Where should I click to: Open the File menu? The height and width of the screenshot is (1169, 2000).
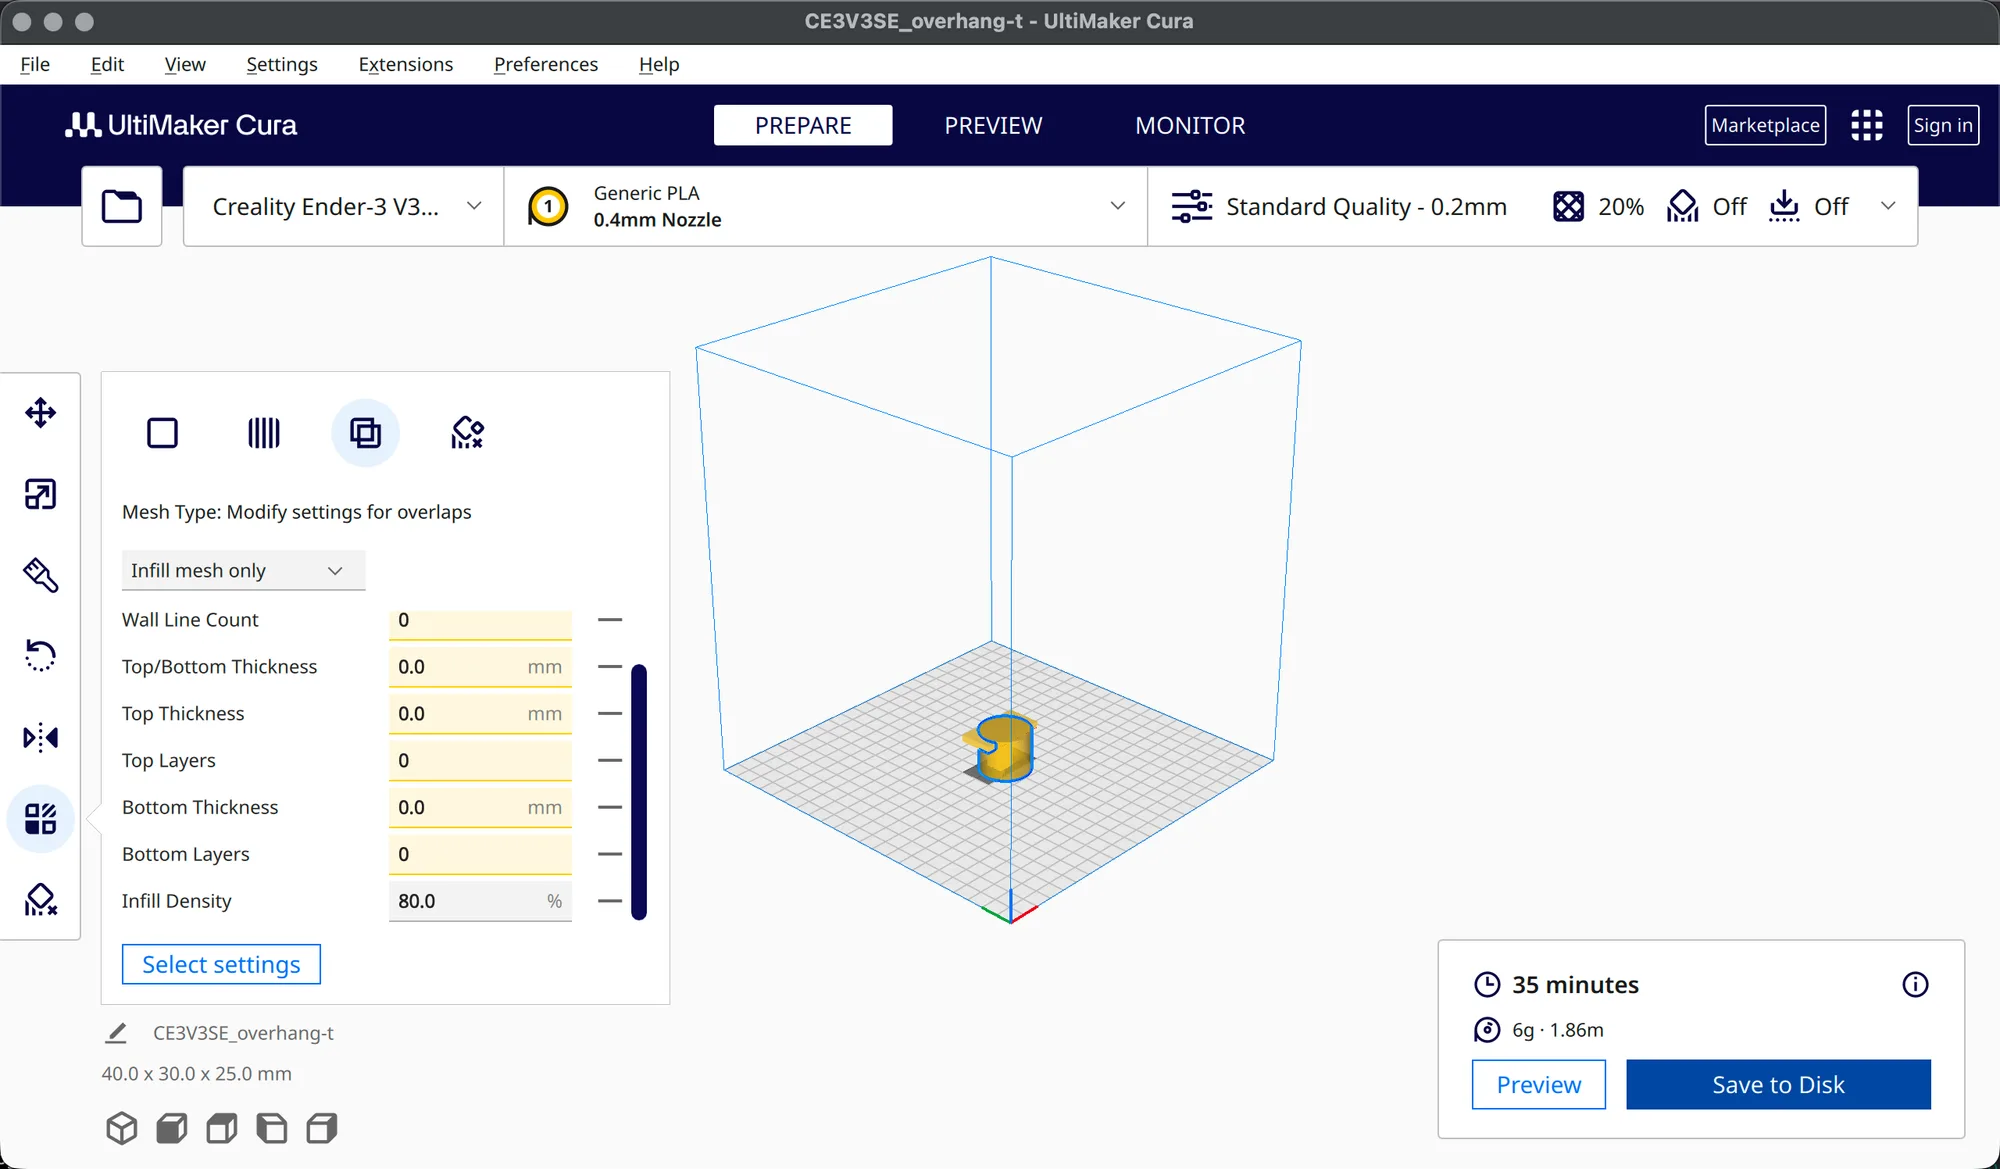click(x=35, y=64)
